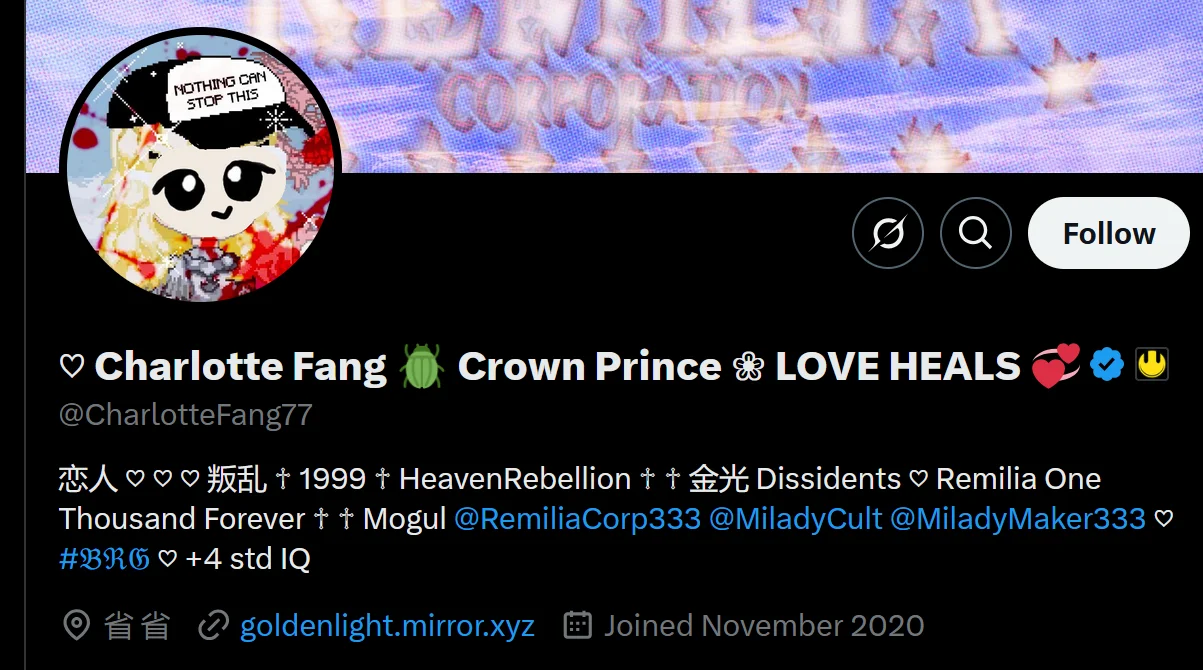Click the Charlotte Fang display name
This screenshot has width=1203, height=670.
240,366
